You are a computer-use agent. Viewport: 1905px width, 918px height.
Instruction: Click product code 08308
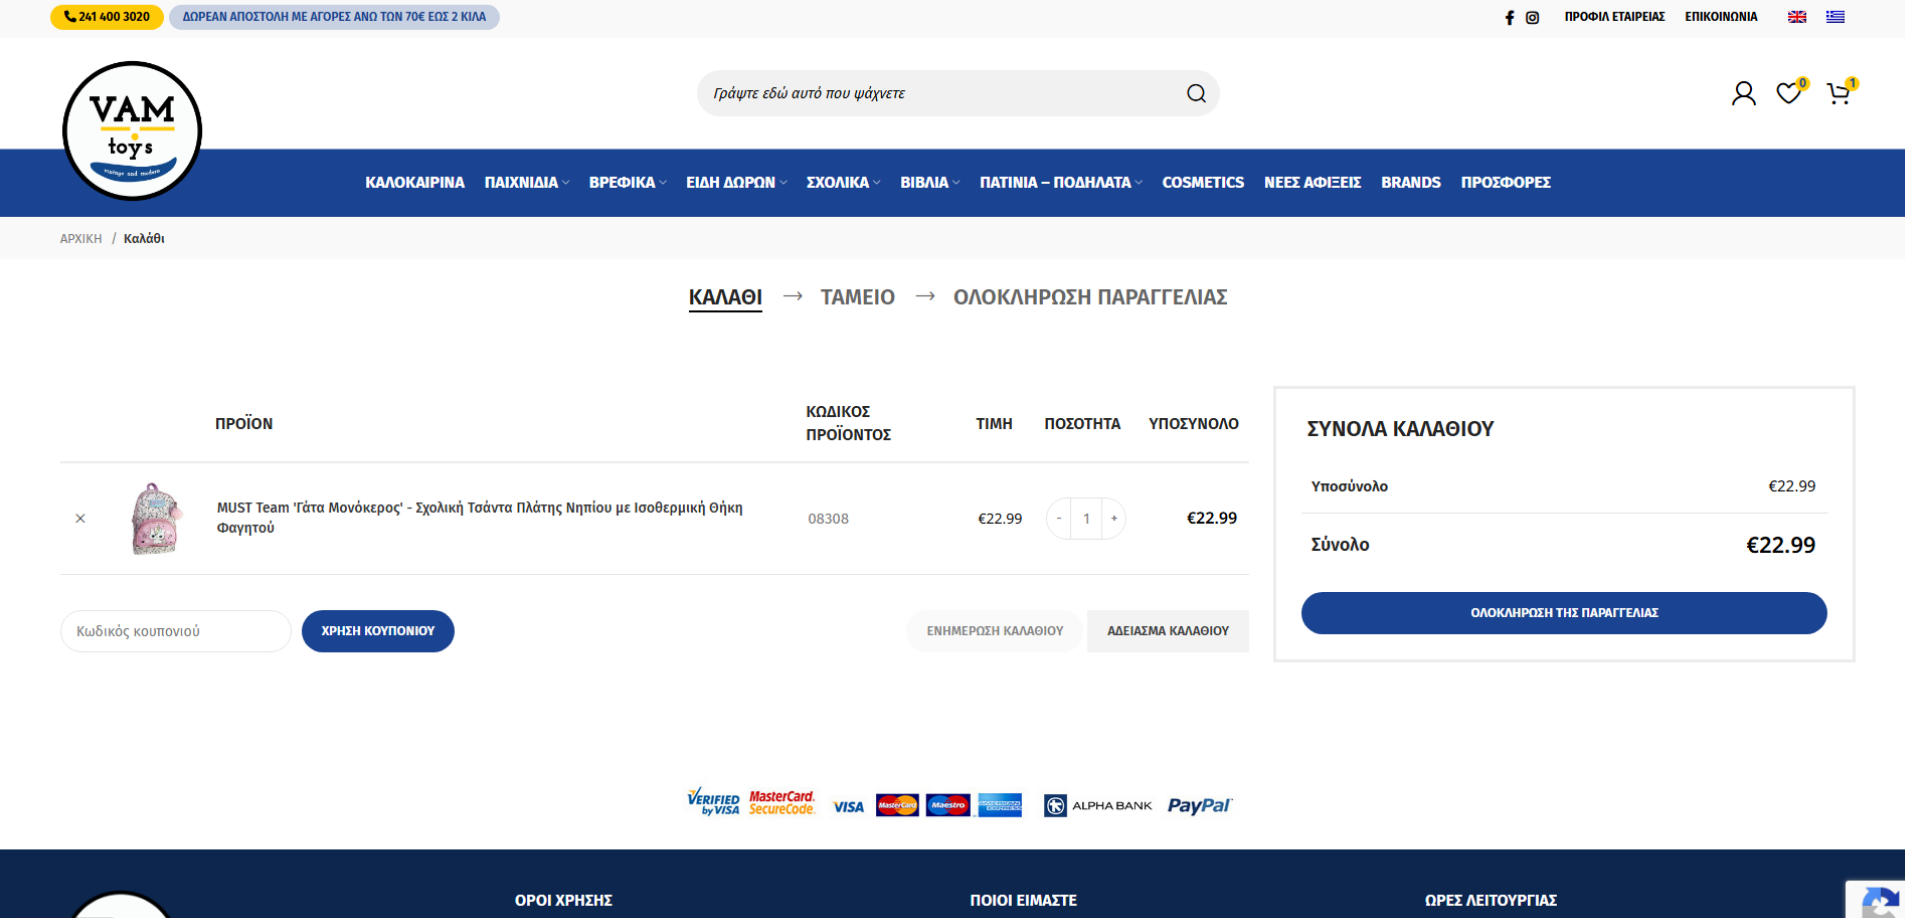pos(828,519)
